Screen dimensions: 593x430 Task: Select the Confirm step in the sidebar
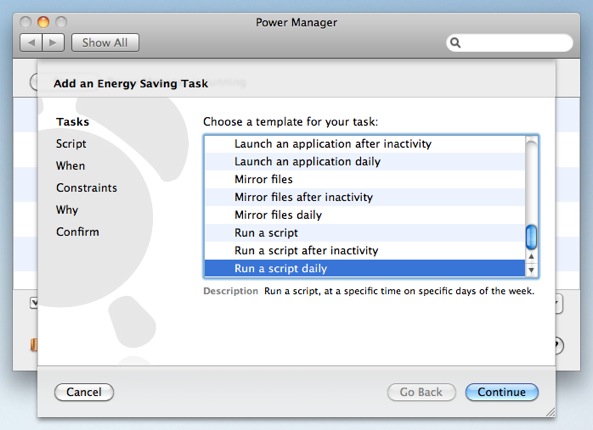click(78, 231)
